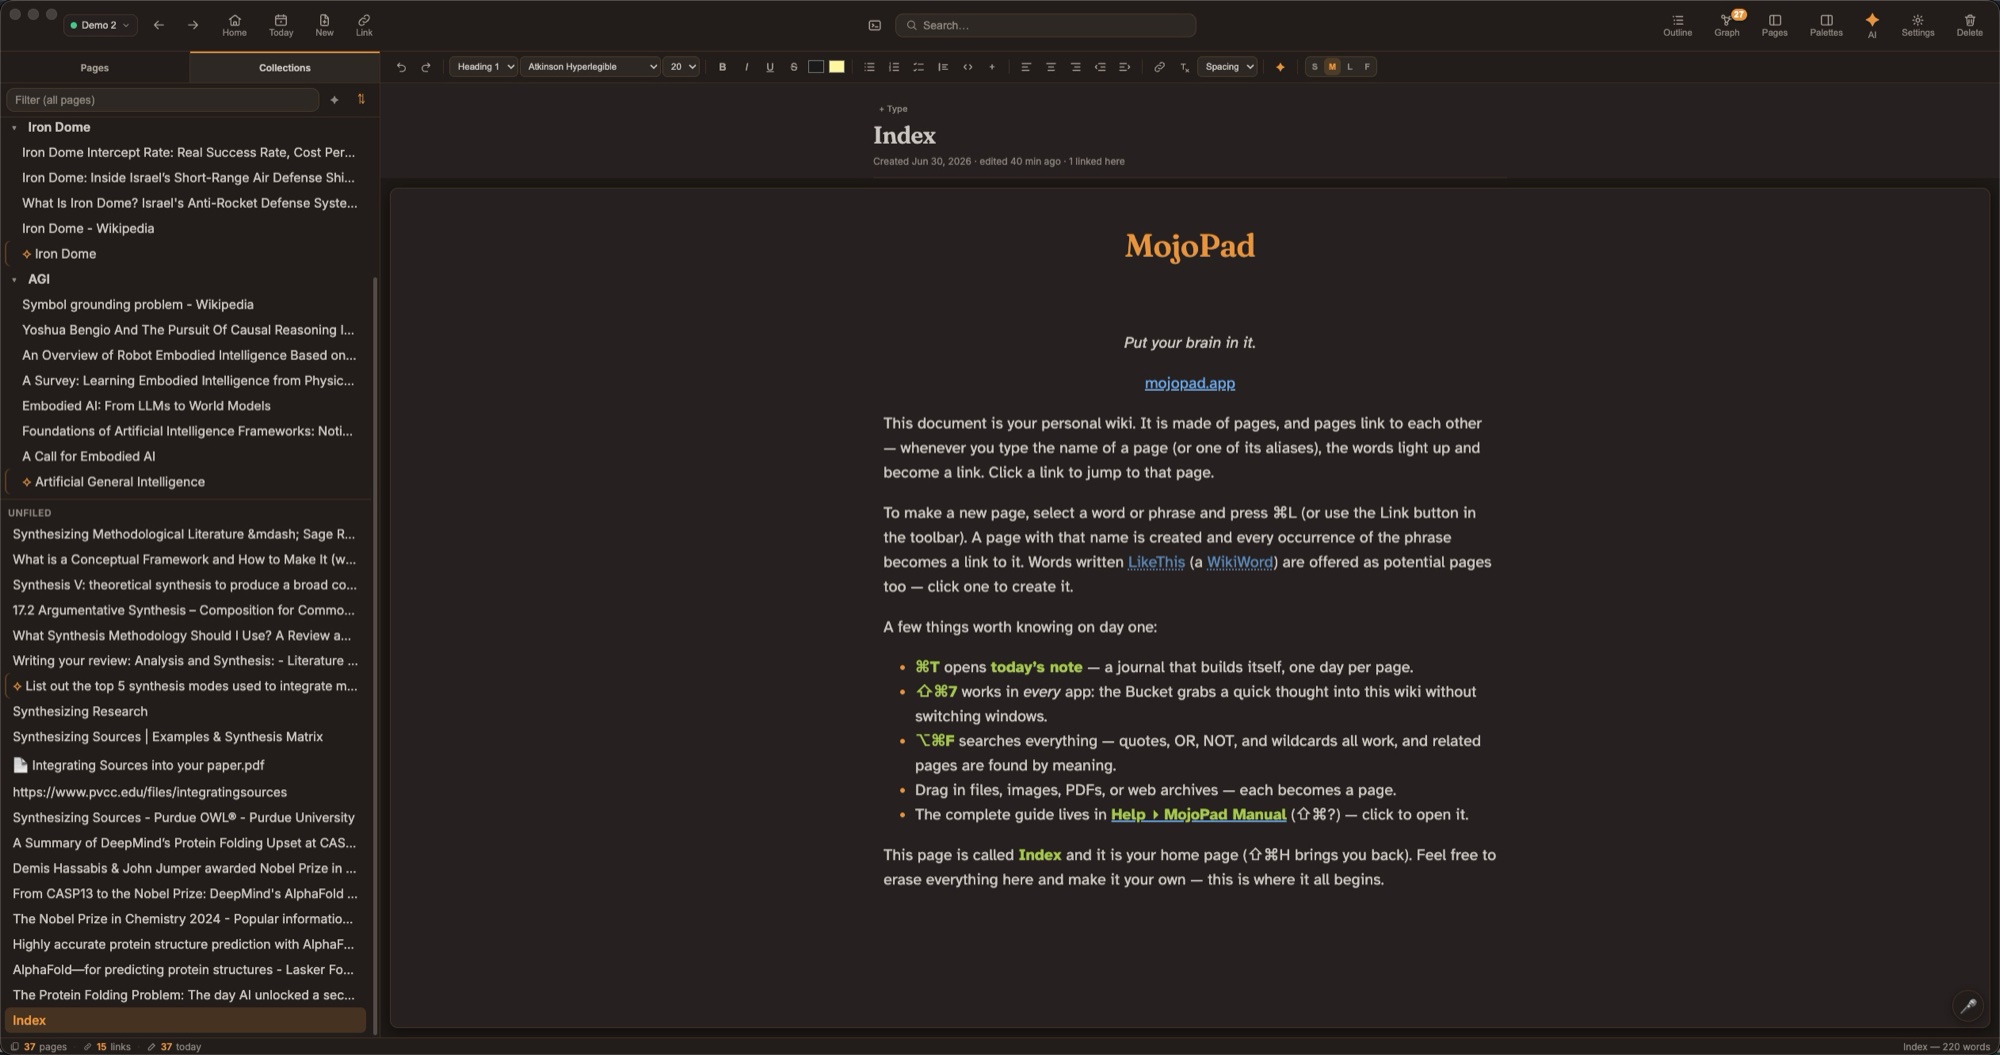Clear text formatting

pos(1184,67)
